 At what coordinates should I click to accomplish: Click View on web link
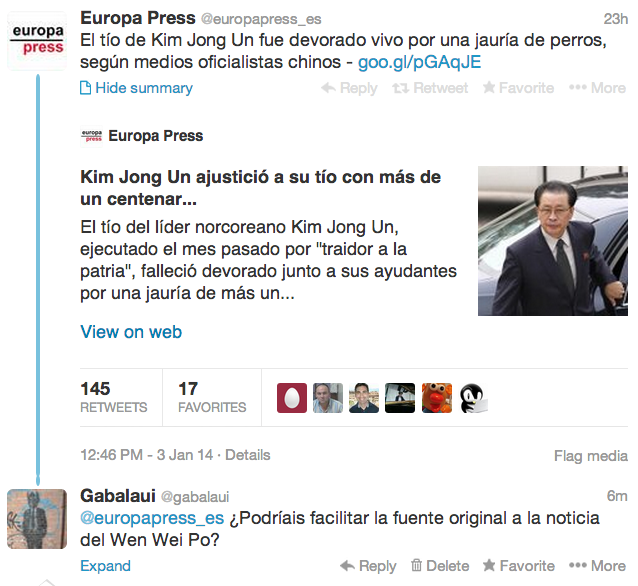[x=131, y=332]
